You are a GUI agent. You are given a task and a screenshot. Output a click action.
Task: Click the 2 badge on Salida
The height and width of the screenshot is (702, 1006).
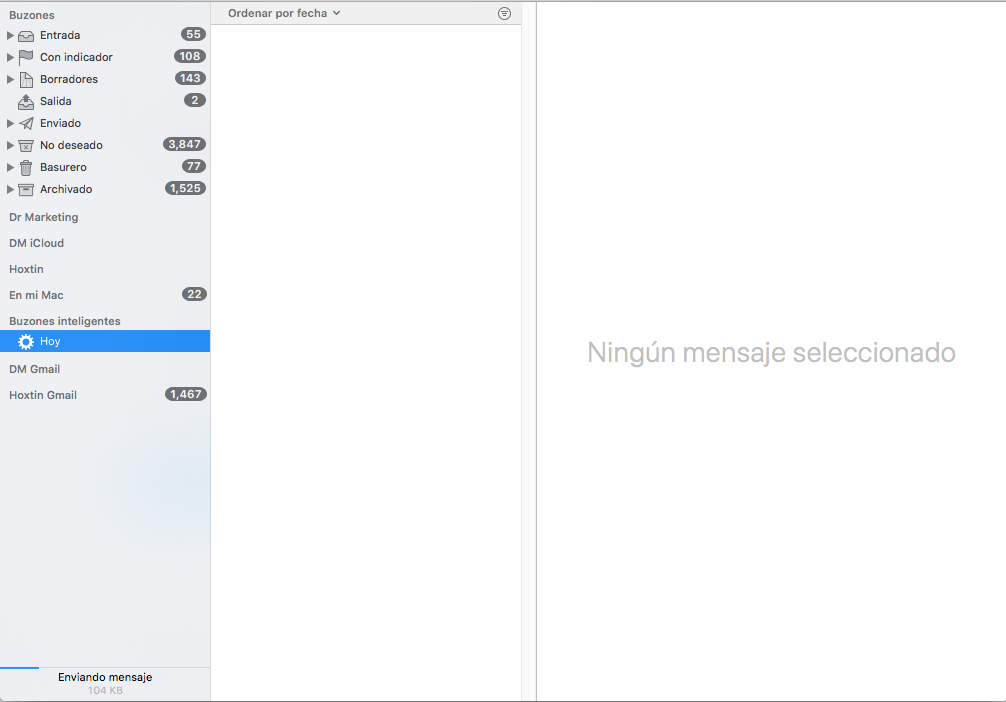point(194,100)
